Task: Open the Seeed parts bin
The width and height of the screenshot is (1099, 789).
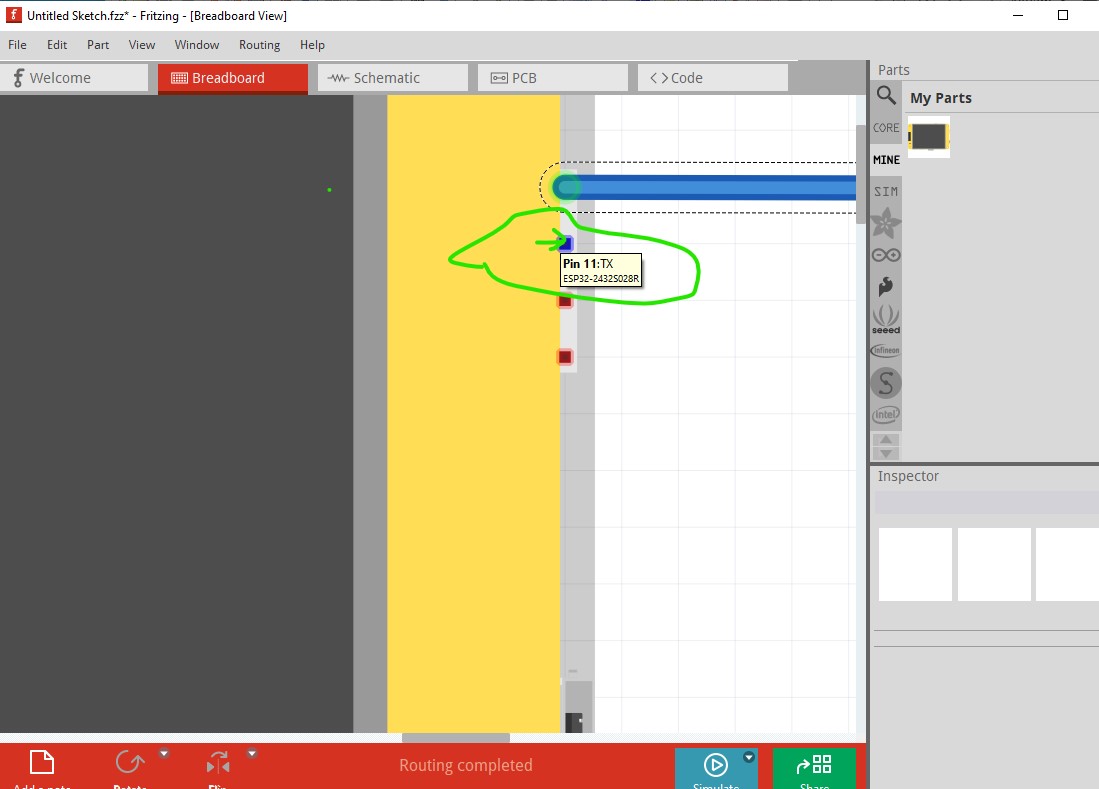Action: click(x=886, y=320)
